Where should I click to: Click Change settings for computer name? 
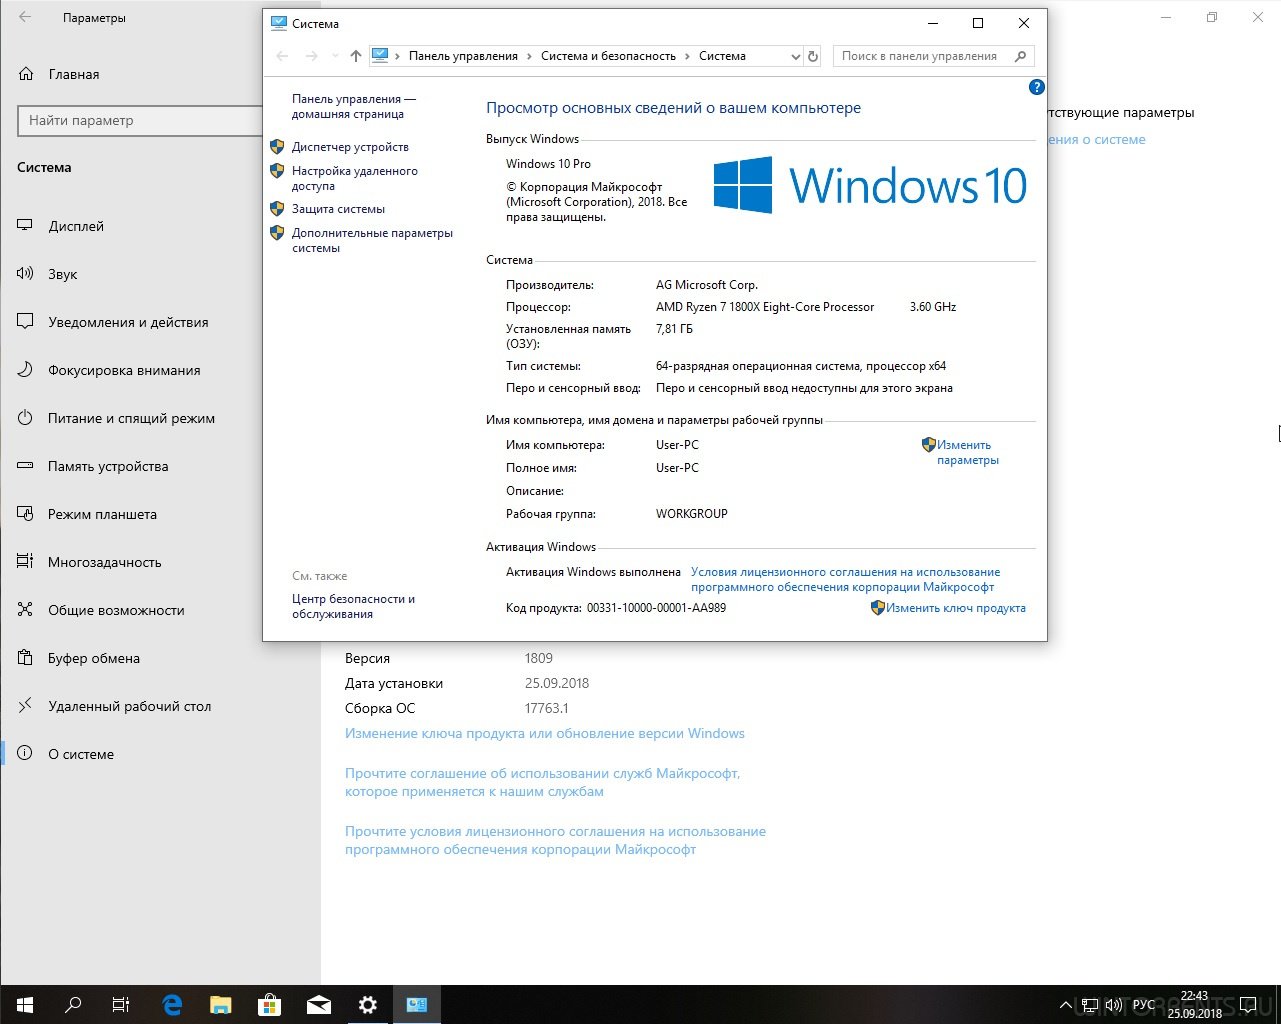click(967, 452)
